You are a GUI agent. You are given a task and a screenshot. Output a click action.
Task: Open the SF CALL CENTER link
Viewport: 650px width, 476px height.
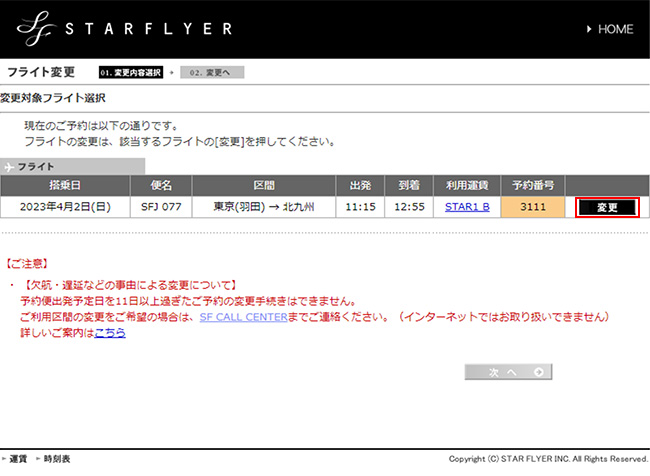(x=247, y=316)
